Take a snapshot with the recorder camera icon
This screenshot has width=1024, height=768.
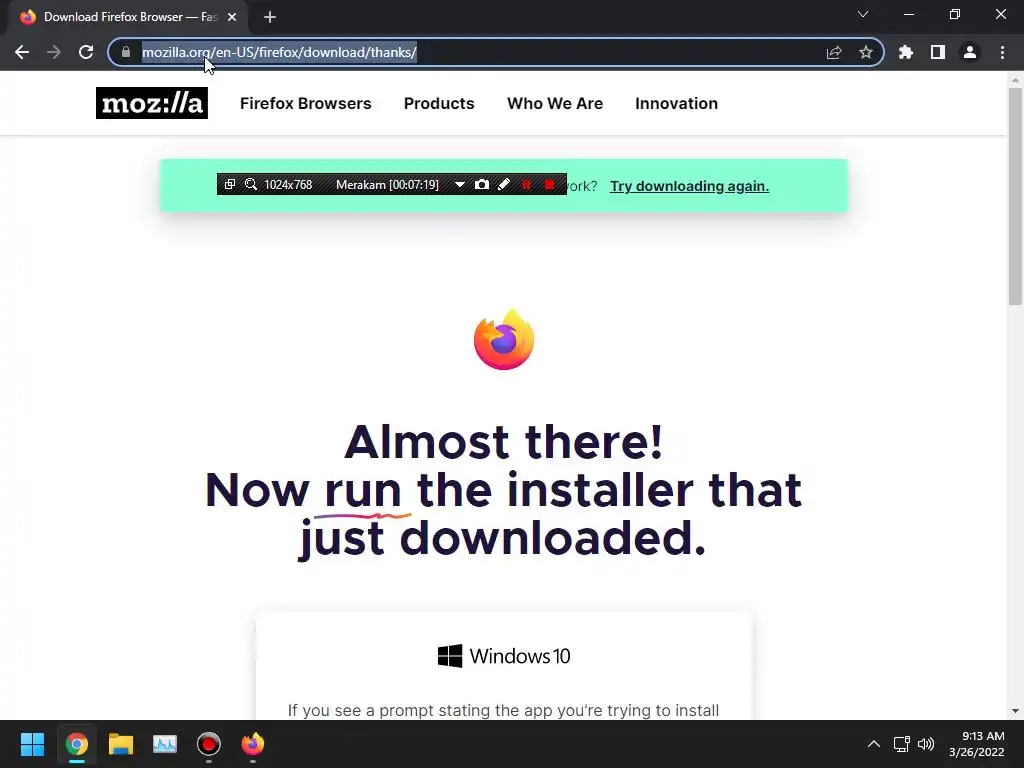482,185
